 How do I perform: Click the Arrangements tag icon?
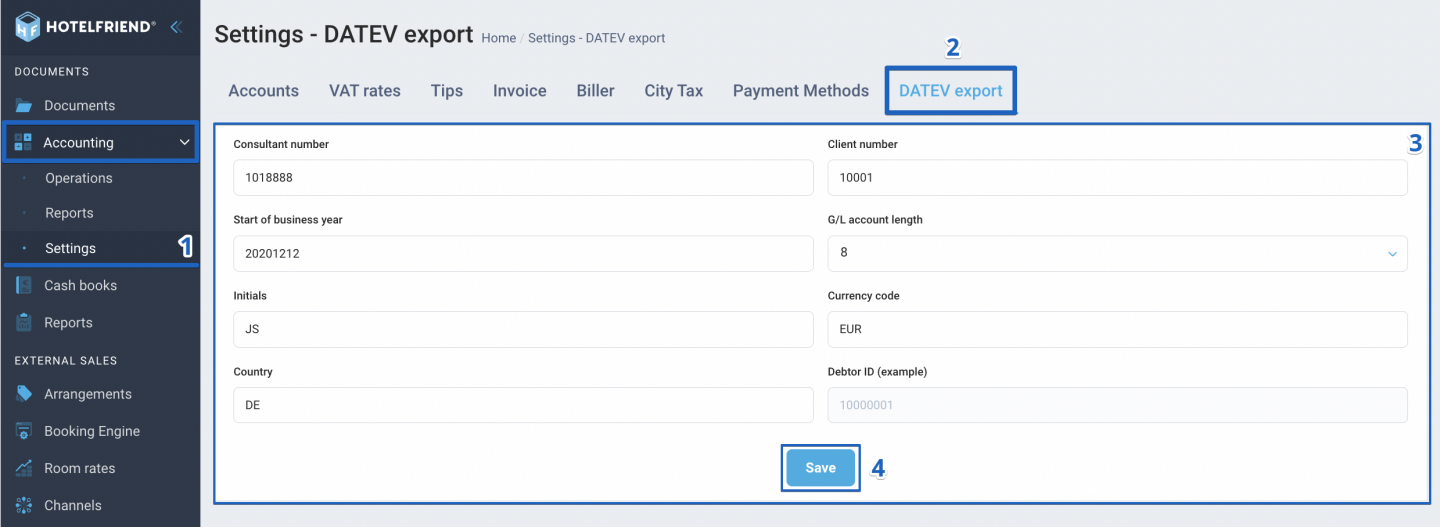click(x=24, y=393)
